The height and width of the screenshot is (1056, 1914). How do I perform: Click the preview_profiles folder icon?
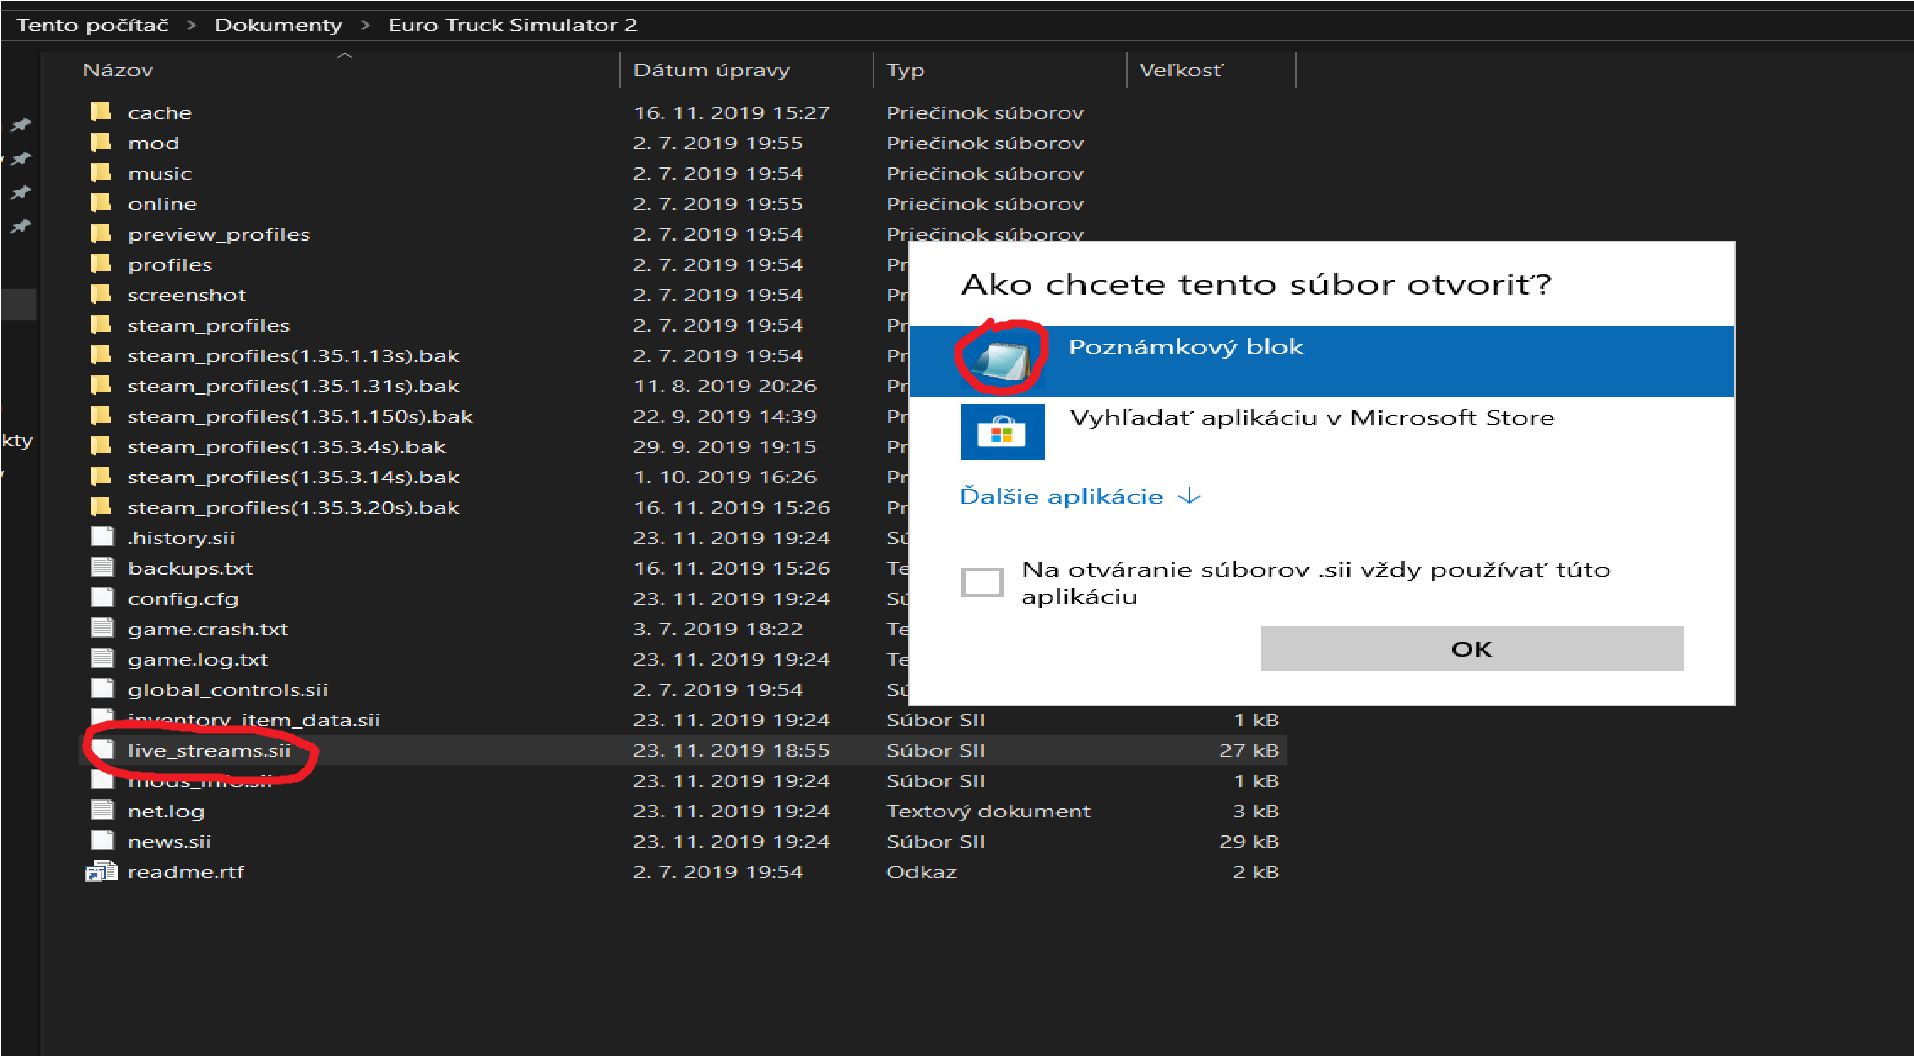point(101,234)
